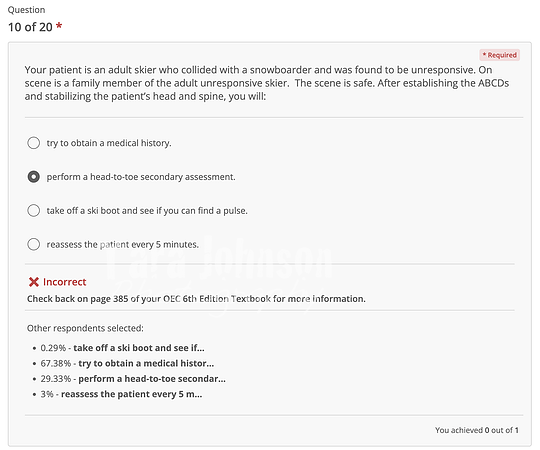Choose 'take off a ski boot' radio option
Viewport: 540px width, 450px height.
coord(33,210)
